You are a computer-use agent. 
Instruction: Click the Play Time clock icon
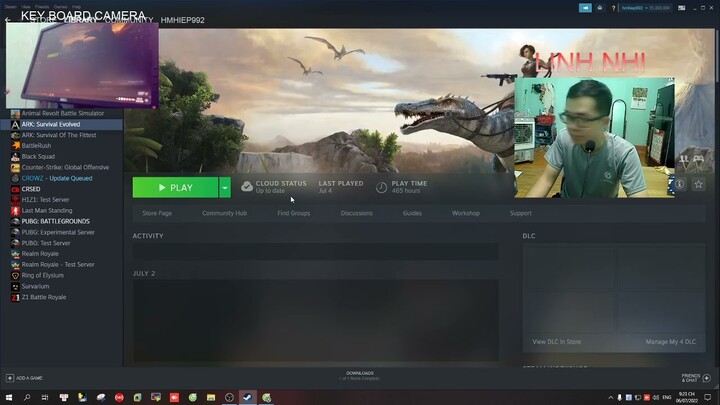click(381, 187)
